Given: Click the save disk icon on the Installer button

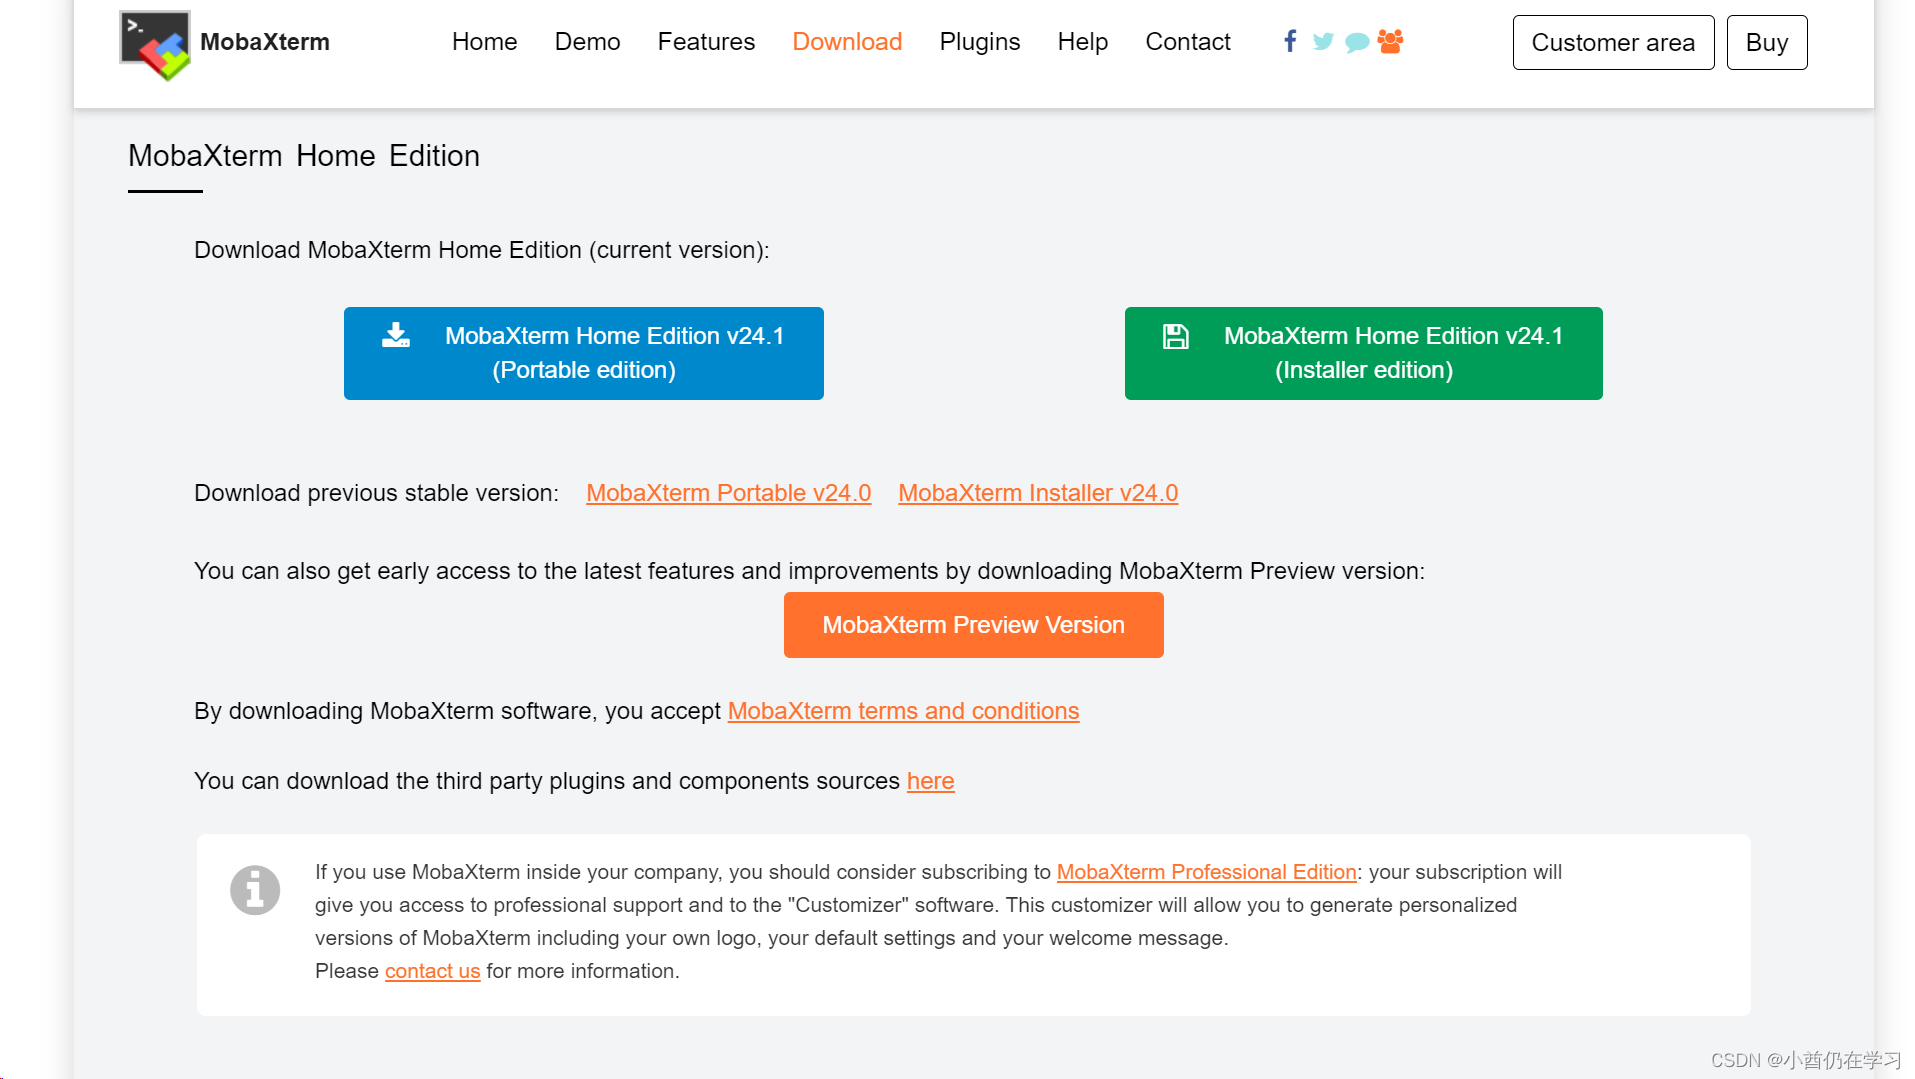Looking at the screenshot, I should pos(1175,336).
